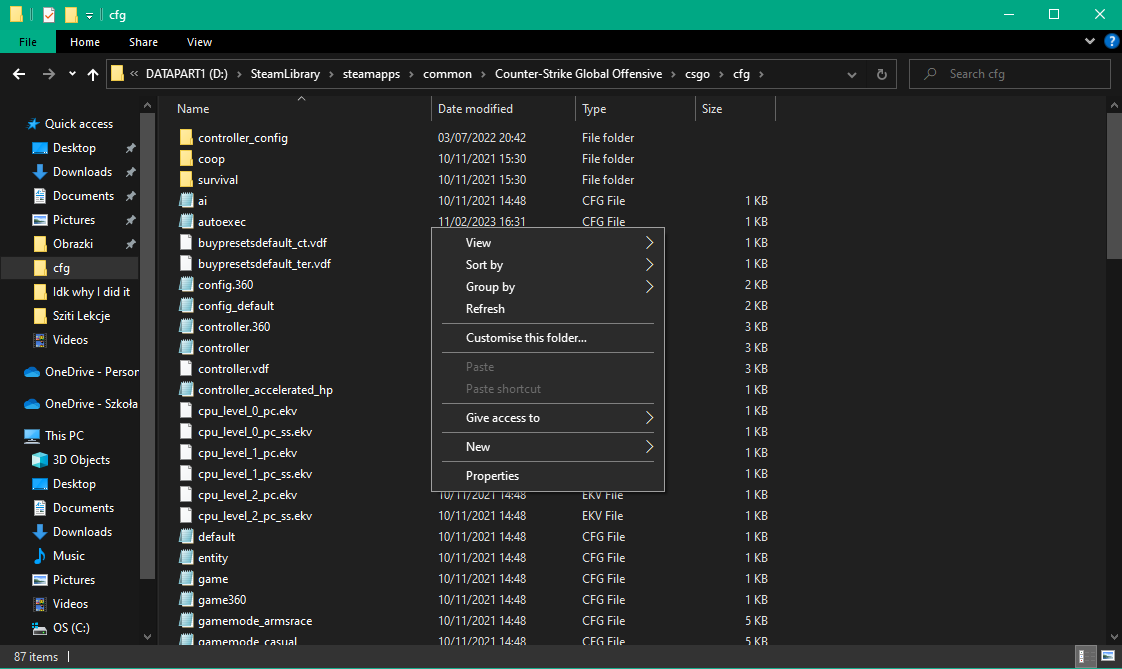
Task: Switch to large thumbnails view icon
Action: [1106, 656]
